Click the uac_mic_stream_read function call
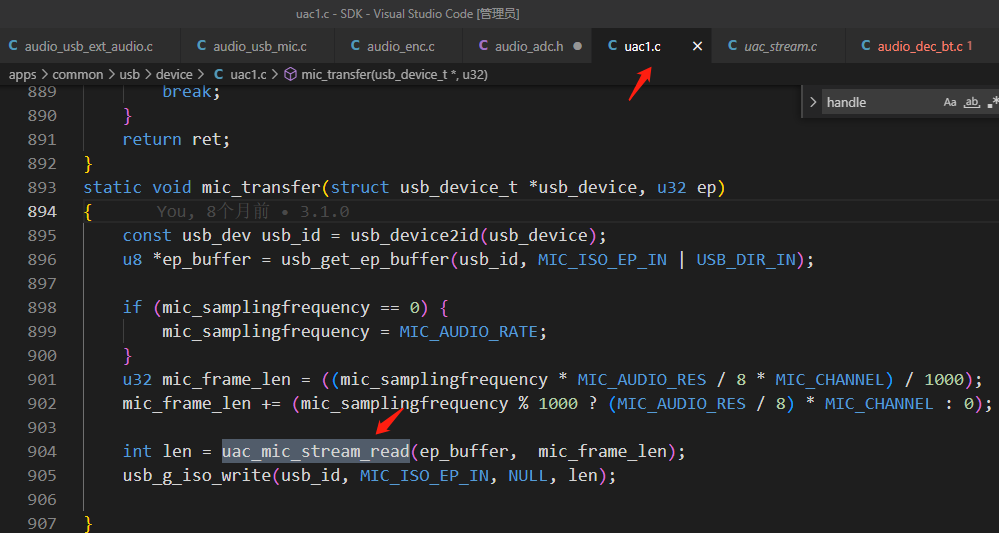The image size is (999, 533). [x=315, y=451]
